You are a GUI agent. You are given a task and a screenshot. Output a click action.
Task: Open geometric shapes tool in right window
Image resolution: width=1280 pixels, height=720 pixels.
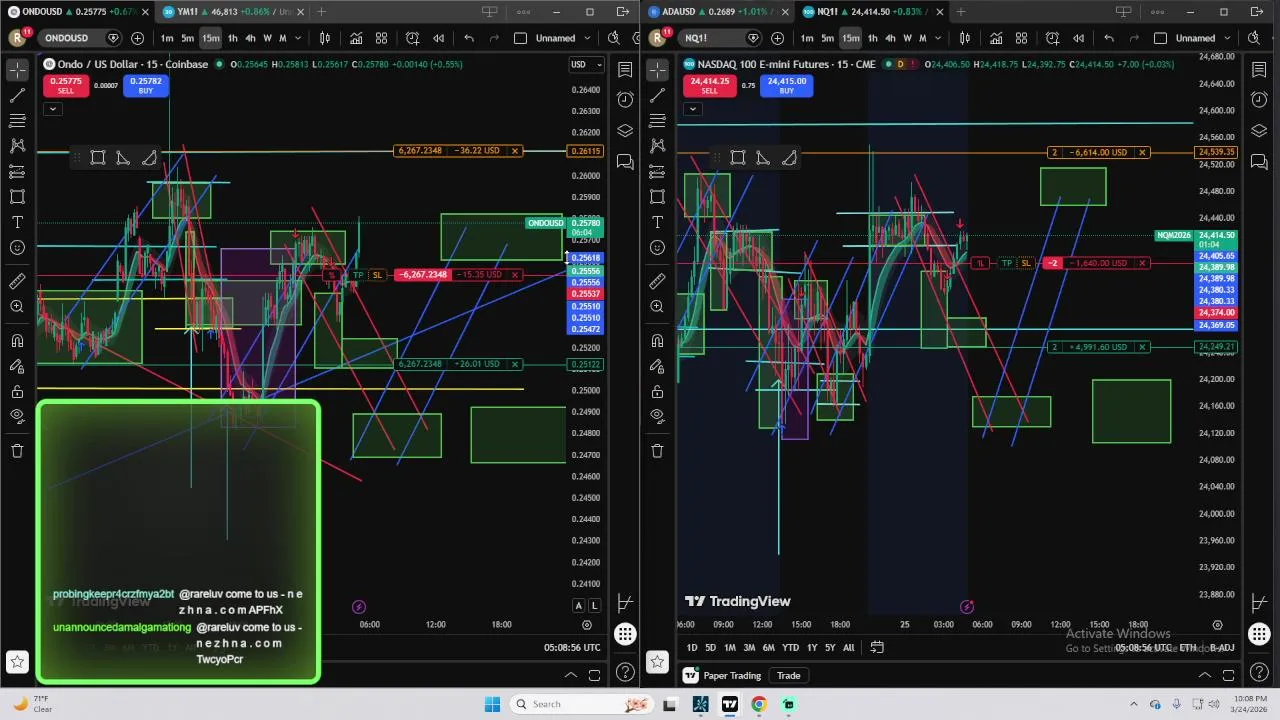(x=657, y=196)
